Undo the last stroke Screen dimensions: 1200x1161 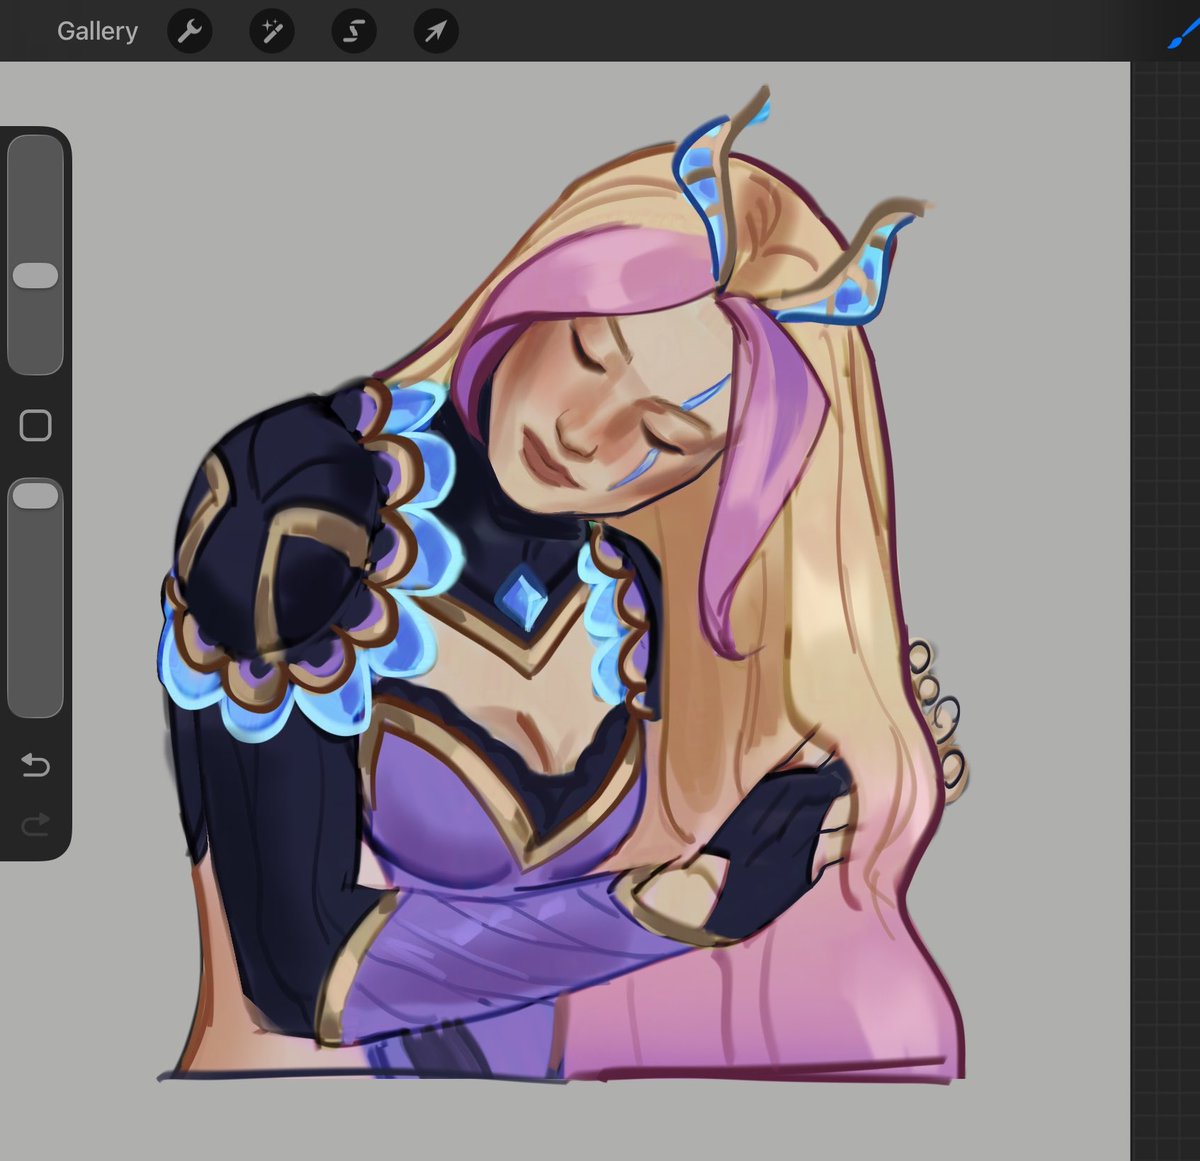coord(35,766)
